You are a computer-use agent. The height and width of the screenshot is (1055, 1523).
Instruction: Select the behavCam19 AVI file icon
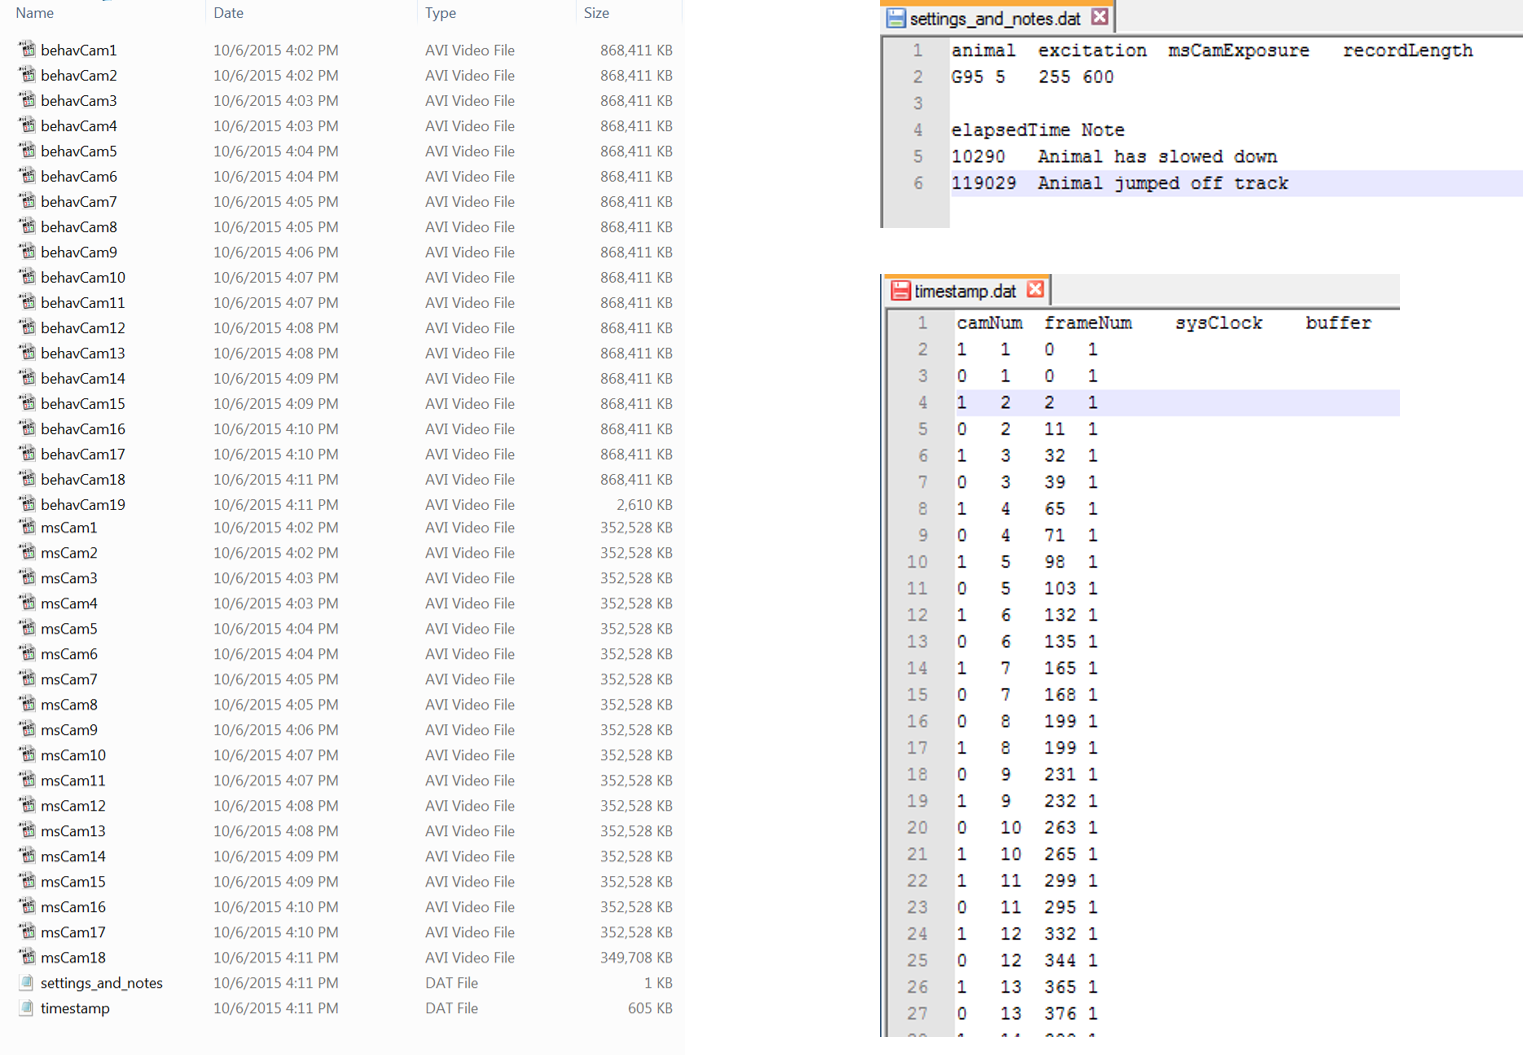click(x=27, y=504)
